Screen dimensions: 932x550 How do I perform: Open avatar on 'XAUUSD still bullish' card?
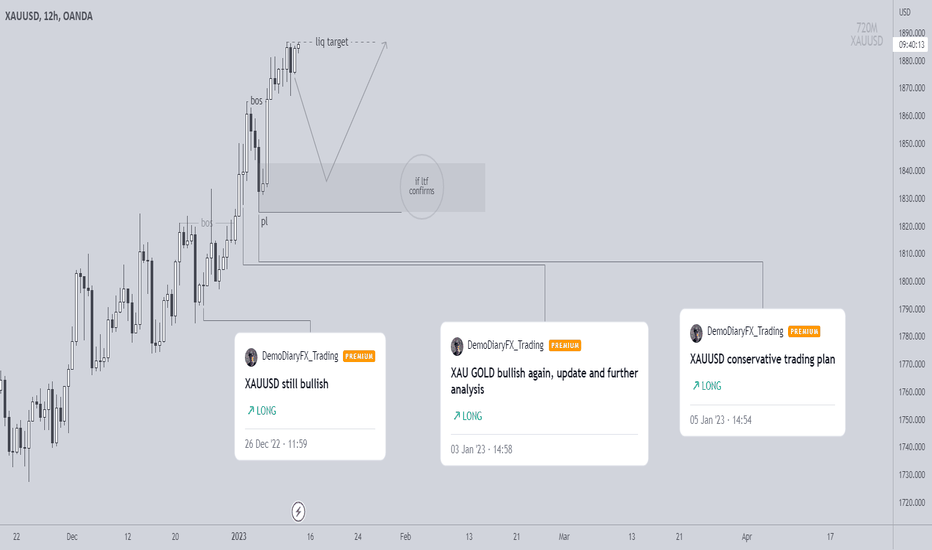coord(251,357)
